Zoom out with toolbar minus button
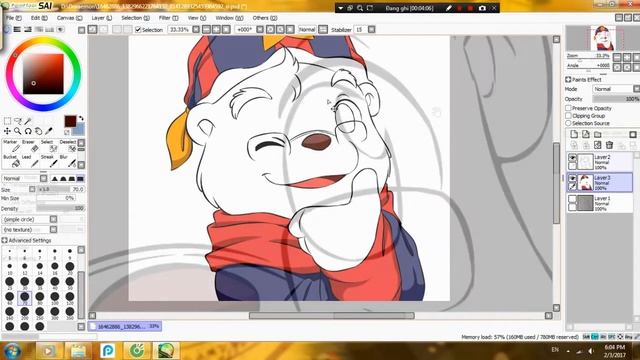Viewport: 640px width, 360px height. point(207,29)
